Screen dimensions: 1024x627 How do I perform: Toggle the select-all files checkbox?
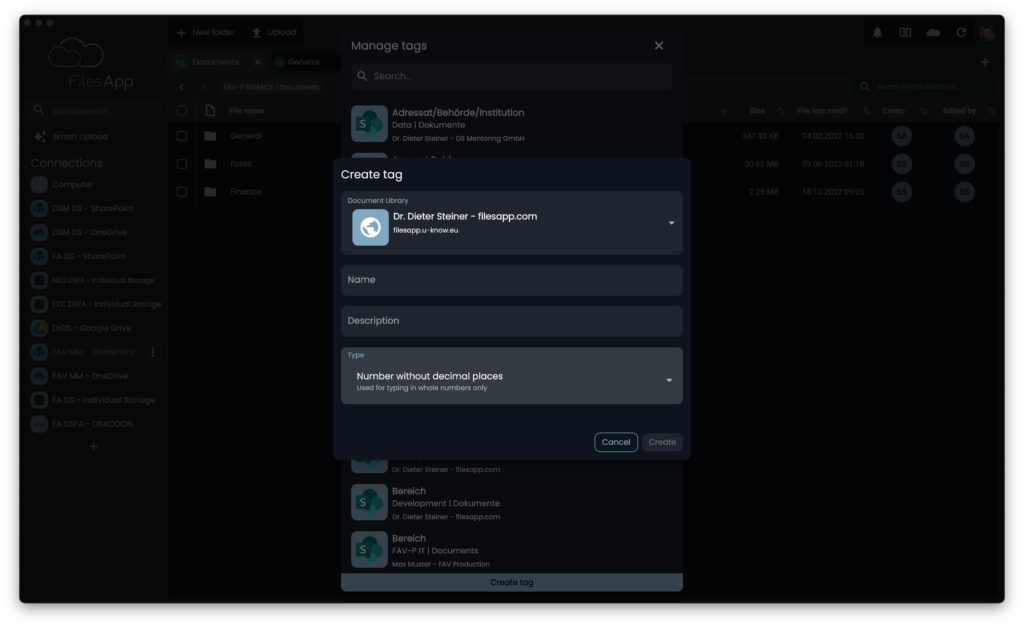(x=182, y=111)
